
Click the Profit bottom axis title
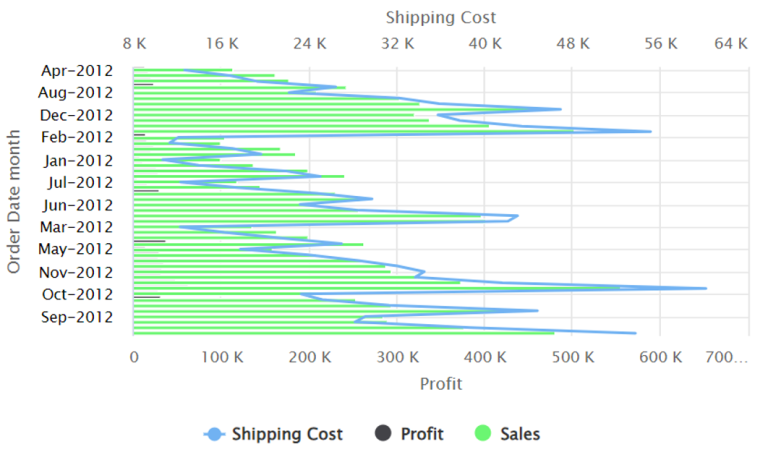coord(441,384)
